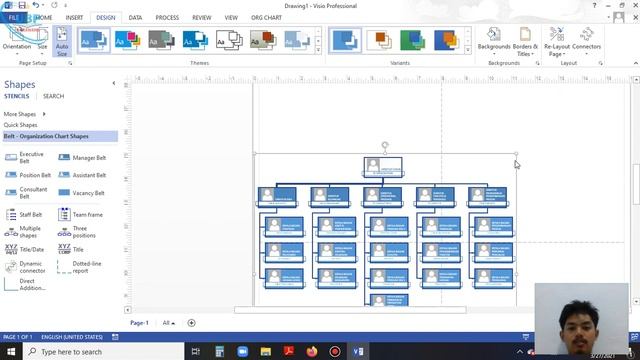Screen dimensions: 640x360
Task: Select the Direct Addition shape
Action: coord(24,284)
